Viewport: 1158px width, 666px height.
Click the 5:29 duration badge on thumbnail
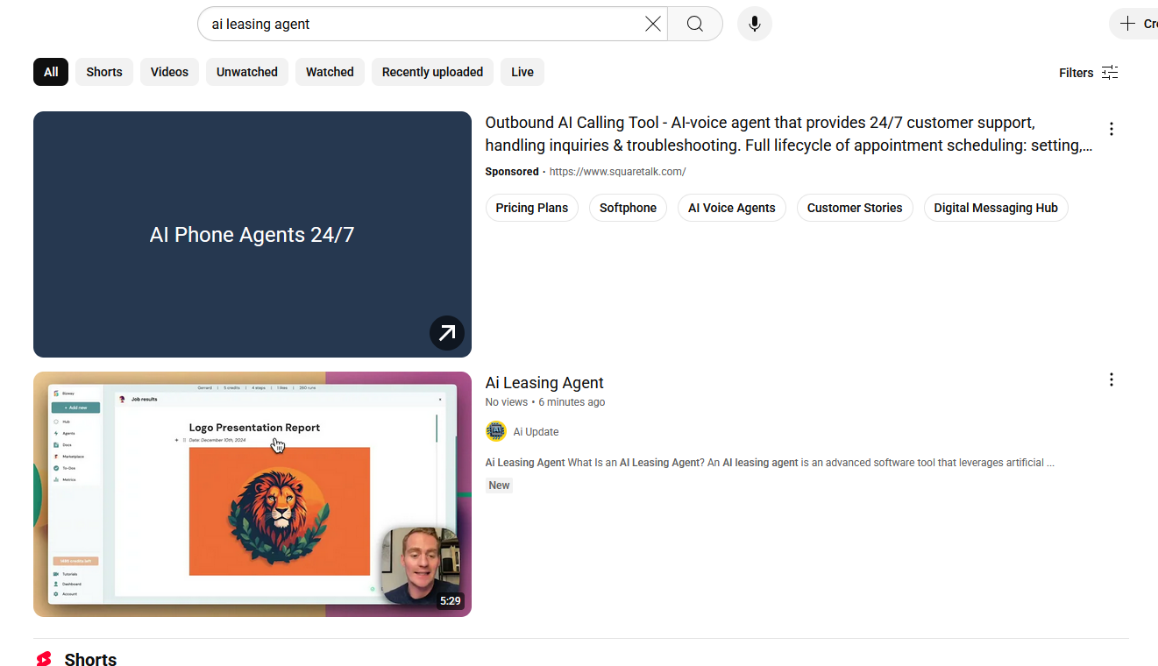[450, 601]
